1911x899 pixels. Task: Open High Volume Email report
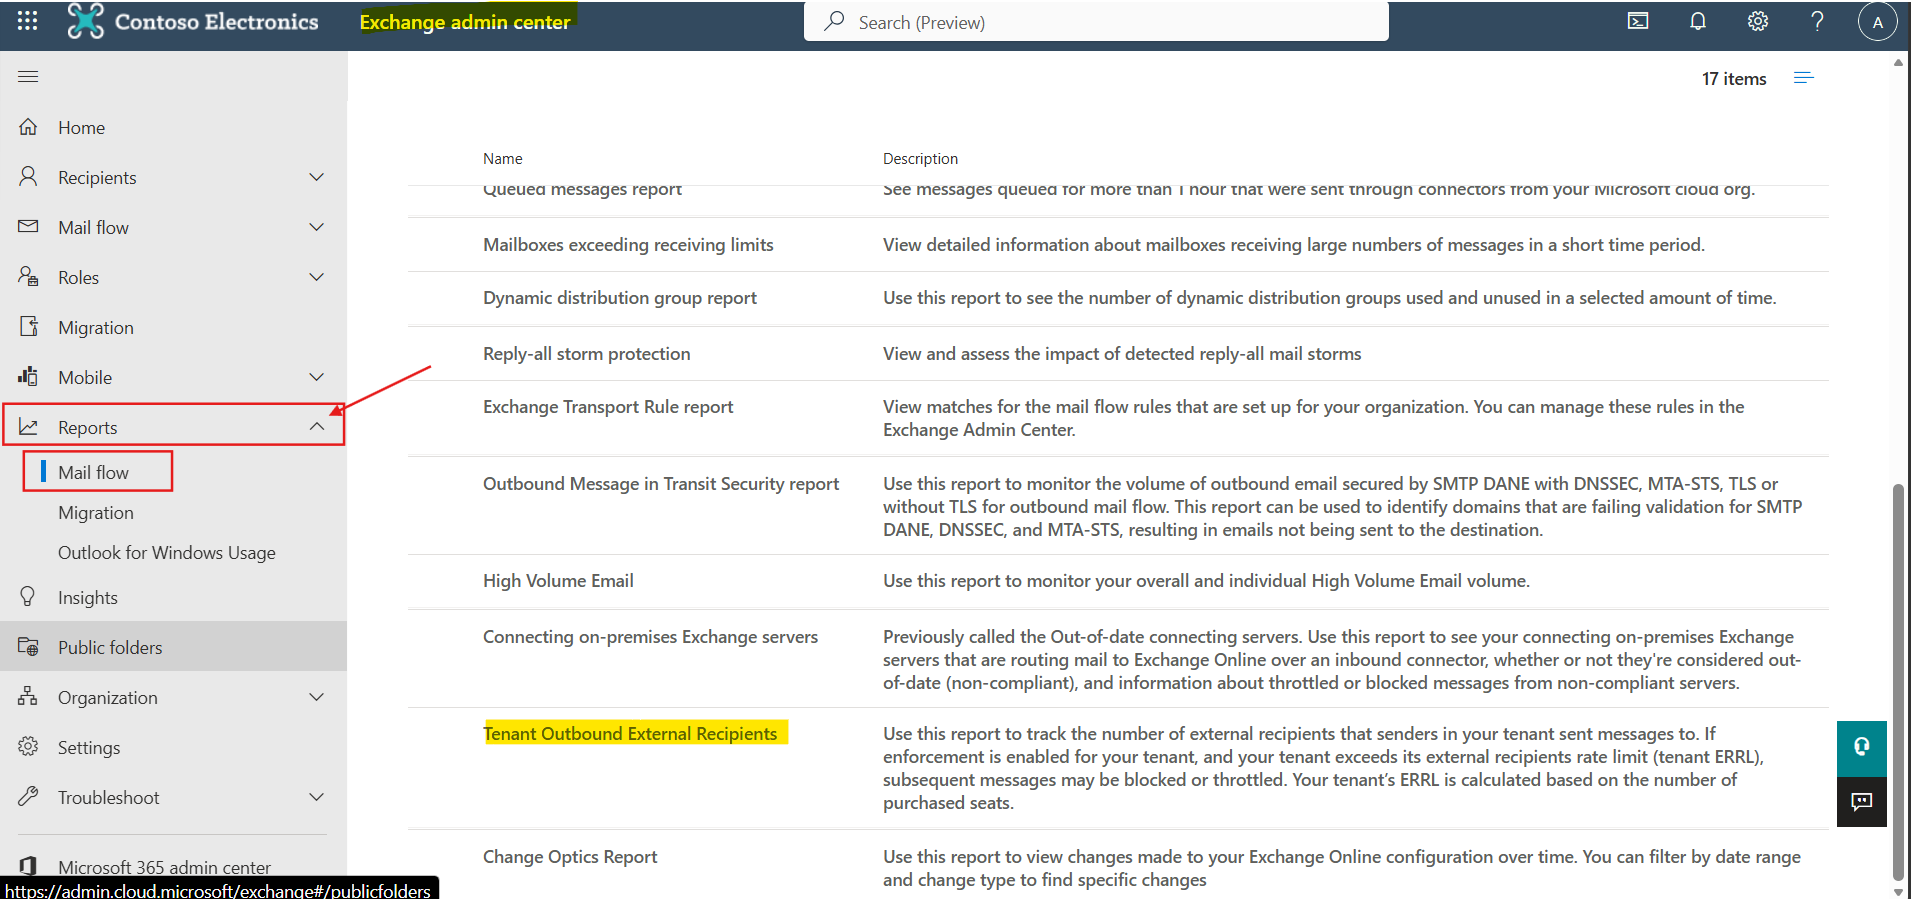tap(558, 580)
